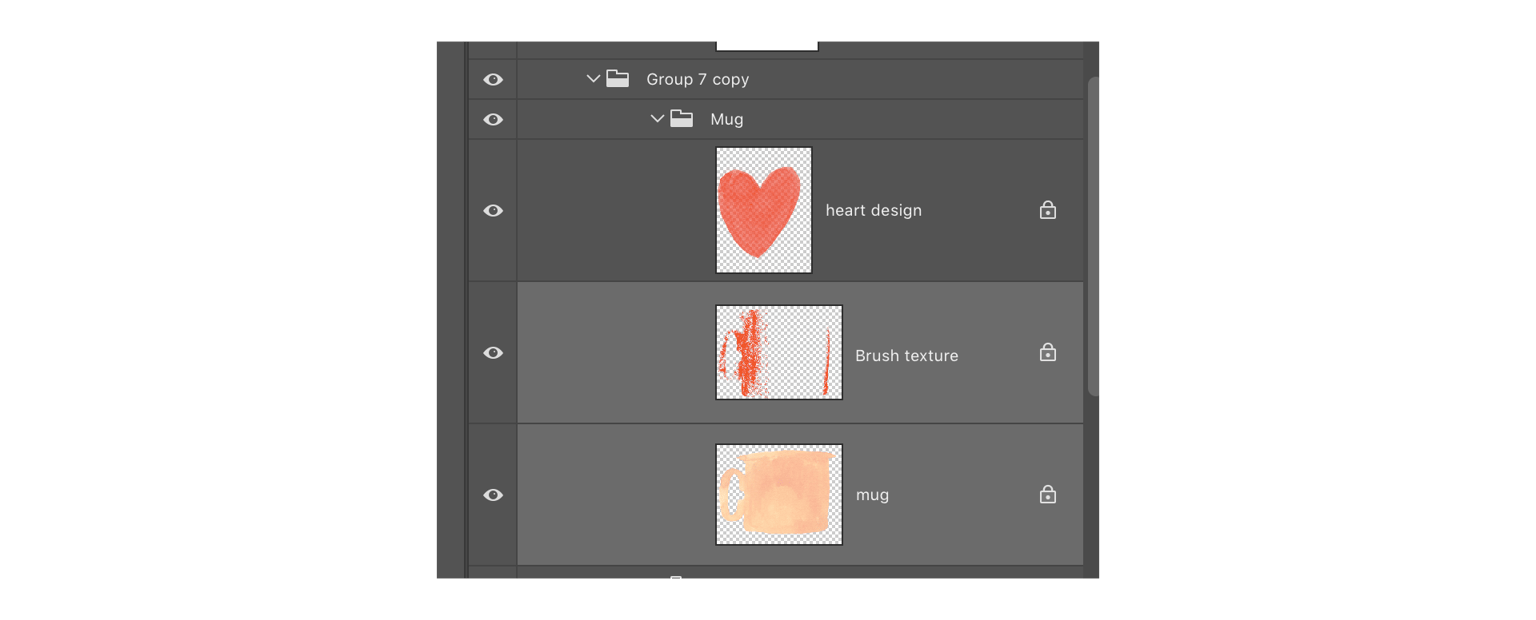The image size is (1536, 620).
Task: Click the Mug group folder icon
Action: click(x=682, y=118)
